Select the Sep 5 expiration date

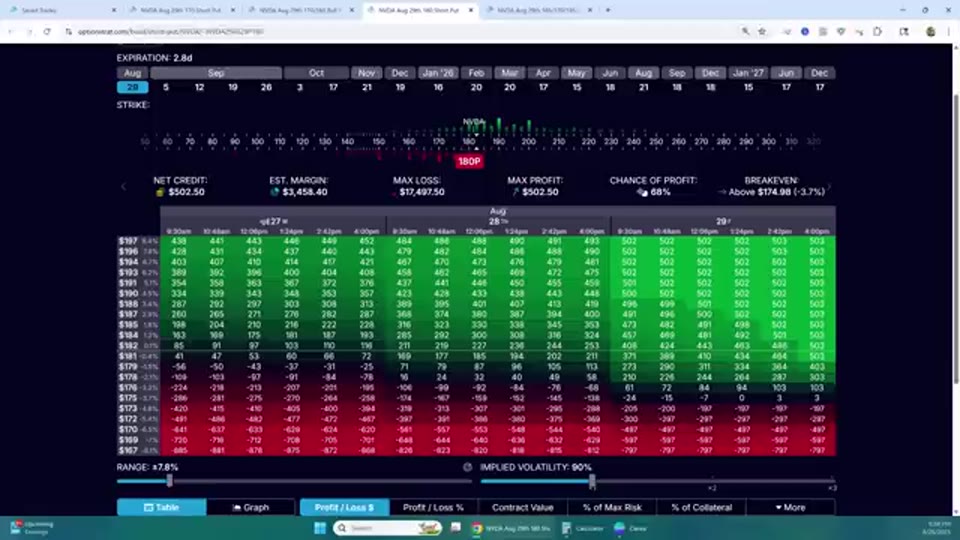166,87
